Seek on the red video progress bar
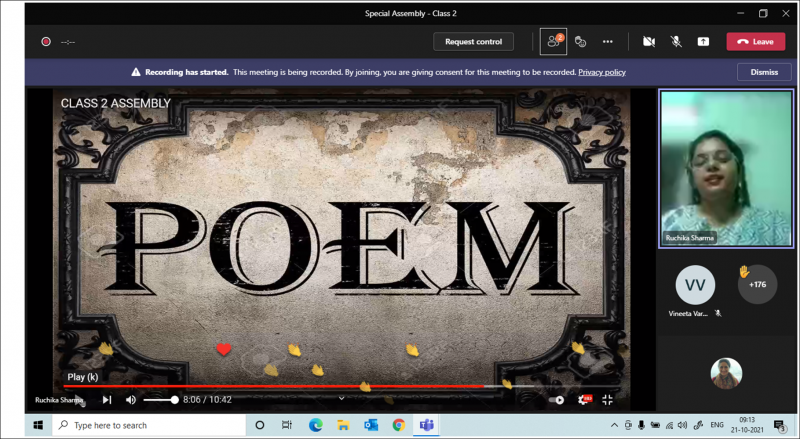This screenshot has width=800, height=439. (273, 386)
